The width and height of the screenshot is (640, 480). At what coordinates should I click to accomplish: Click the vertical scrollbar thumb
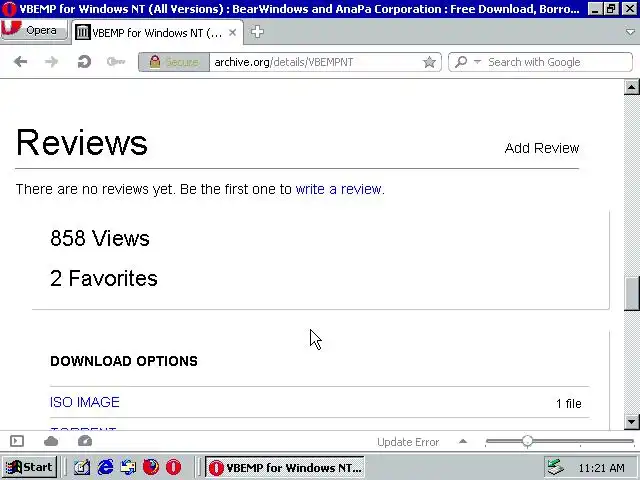coord(631,294)
